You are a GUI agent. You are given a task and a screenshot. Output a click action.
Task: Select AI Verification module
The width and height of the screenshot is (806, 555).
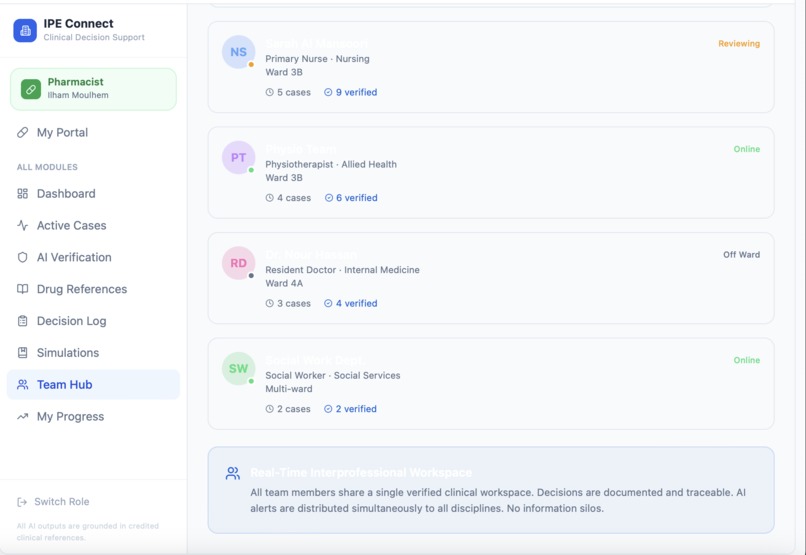pyautogui.click(x=94, y=257)
